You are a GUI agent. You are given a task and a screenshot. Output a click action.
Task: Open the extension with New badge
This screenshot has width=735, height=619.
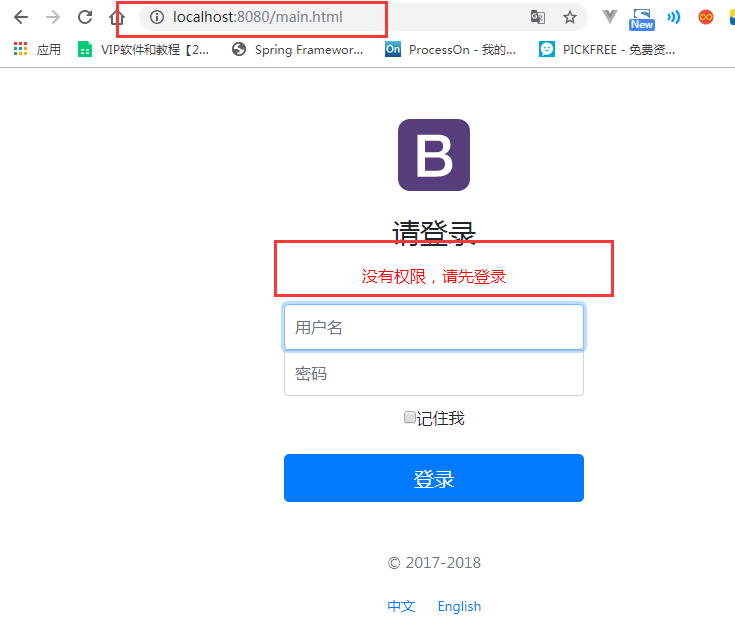point(642,19)
